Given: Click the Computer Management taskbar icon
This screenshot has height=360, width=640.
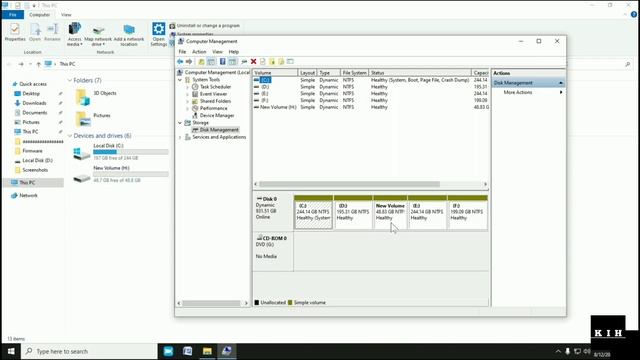Looking at the screenshot, I should point(227,351).
